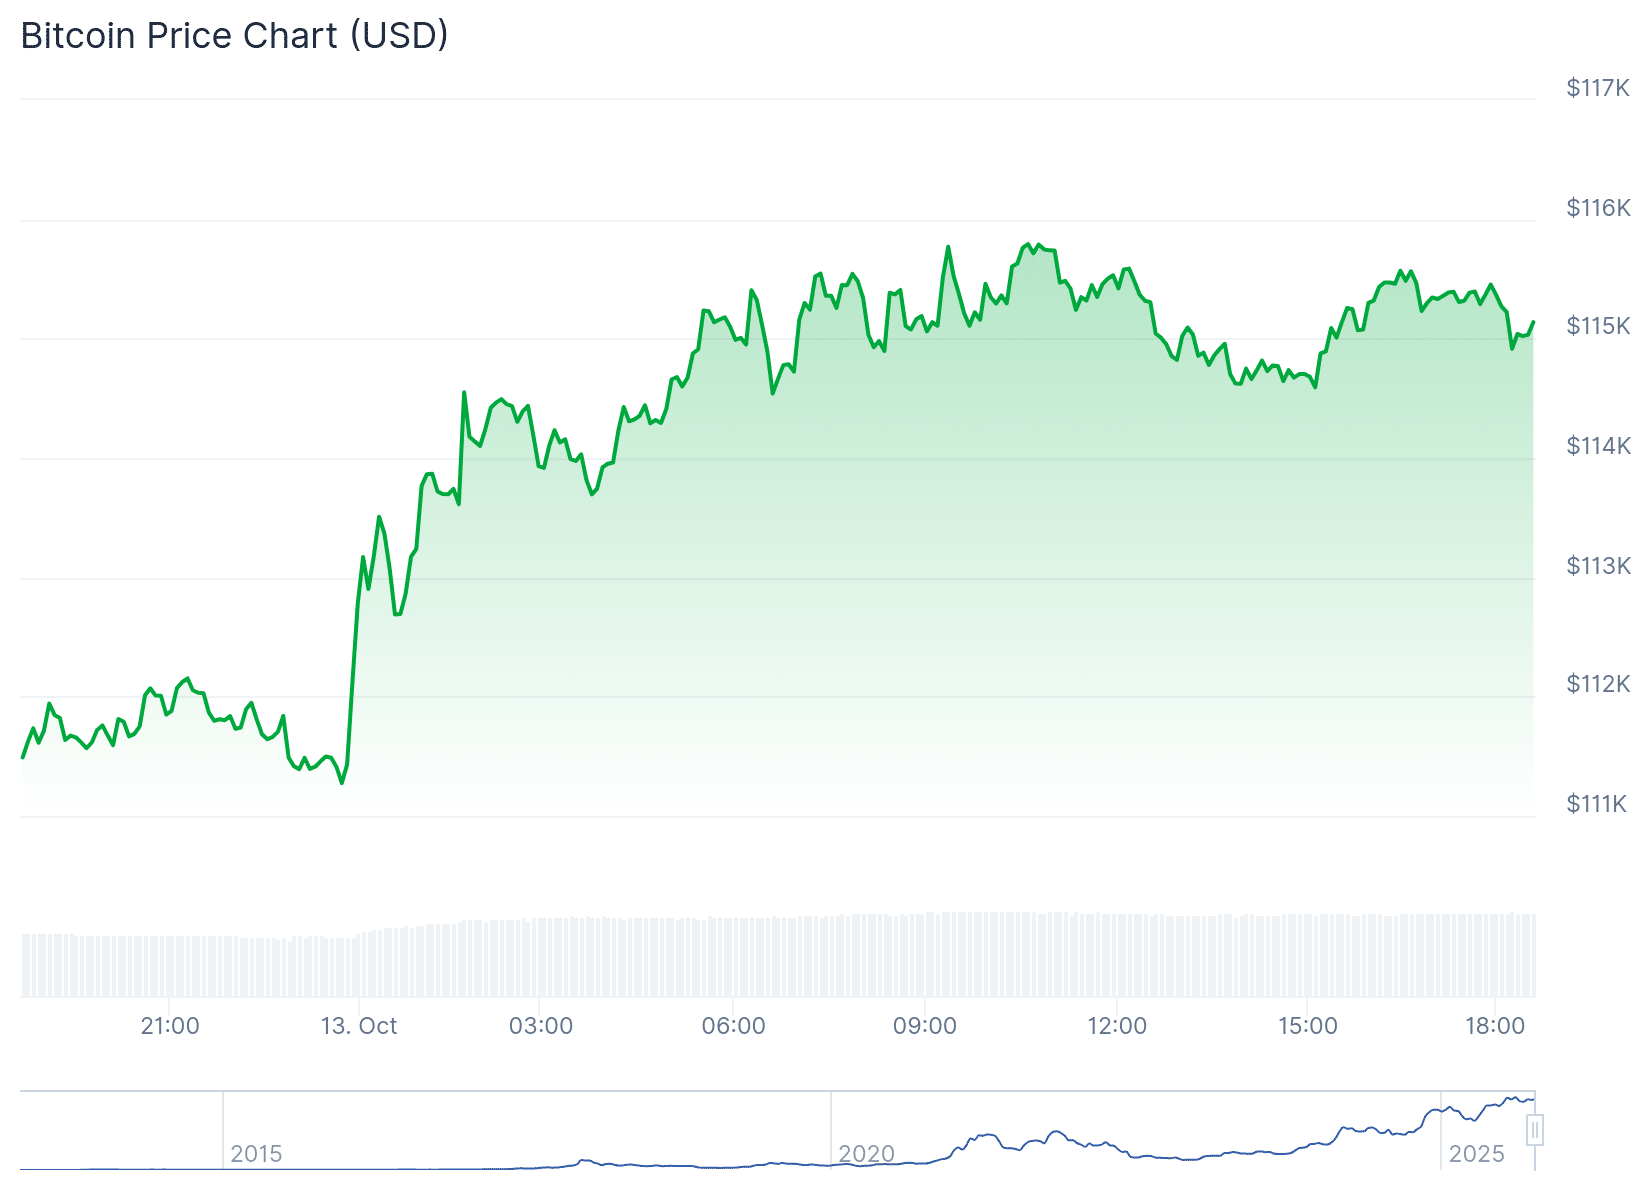Click the chart title "Bitcoin Price Chart (USD)"
The height and width of the screenshot is (1200, 1644).
point(234,36)
